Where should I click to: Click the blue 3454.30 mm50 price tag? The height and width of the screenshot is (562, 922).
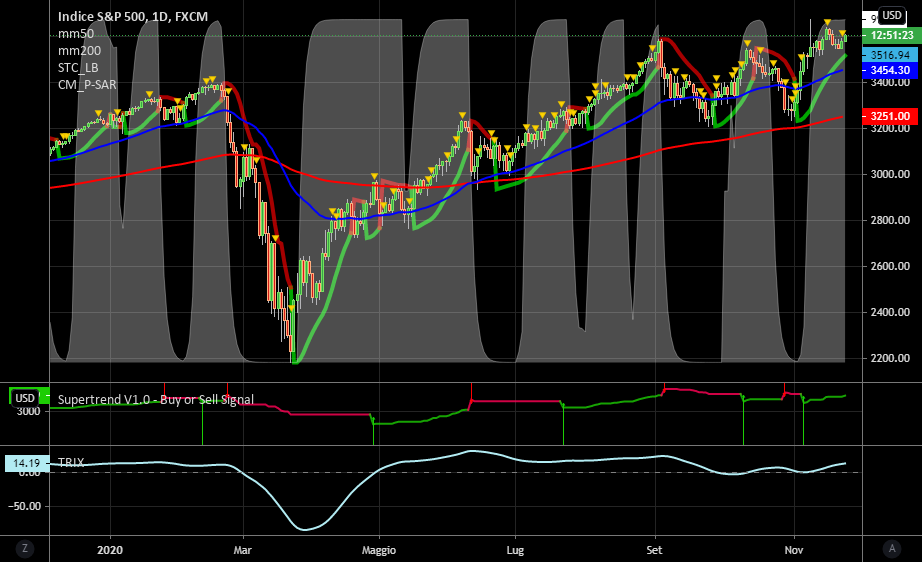[890, 70]
